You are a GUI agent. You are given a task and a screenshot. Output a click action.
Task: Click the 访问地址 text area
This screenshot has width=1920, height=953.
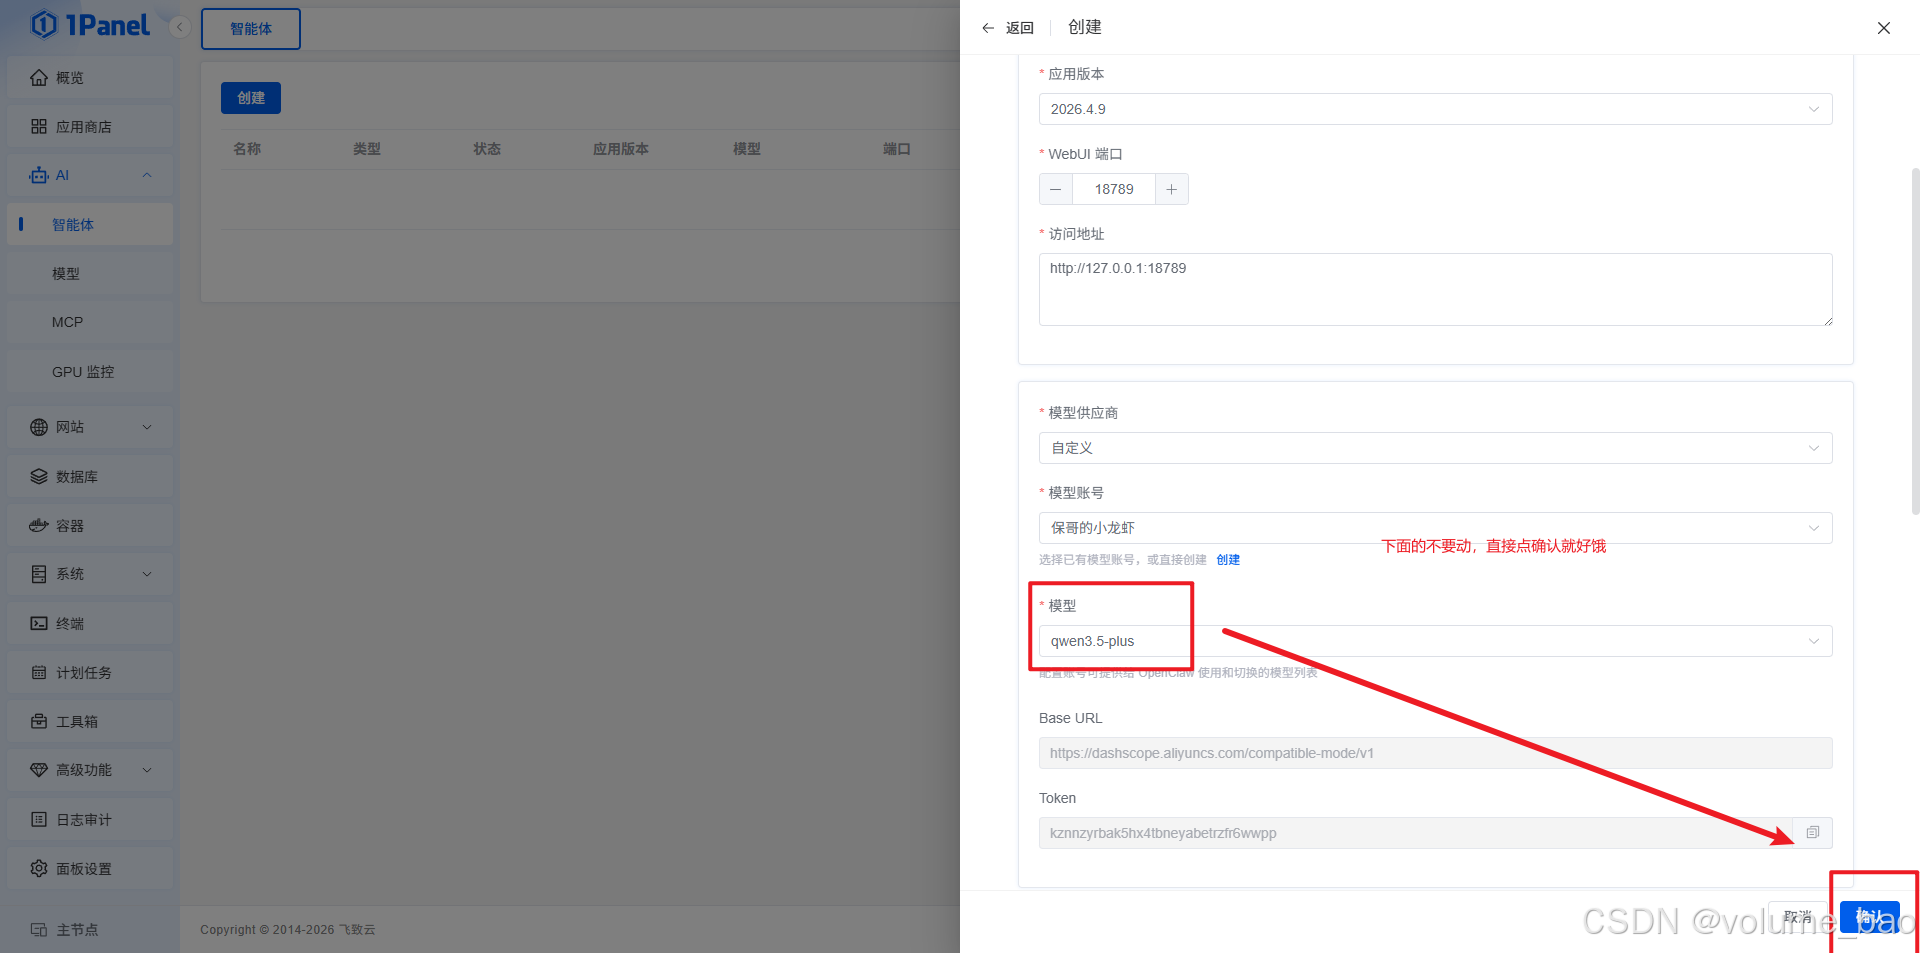1435,289
